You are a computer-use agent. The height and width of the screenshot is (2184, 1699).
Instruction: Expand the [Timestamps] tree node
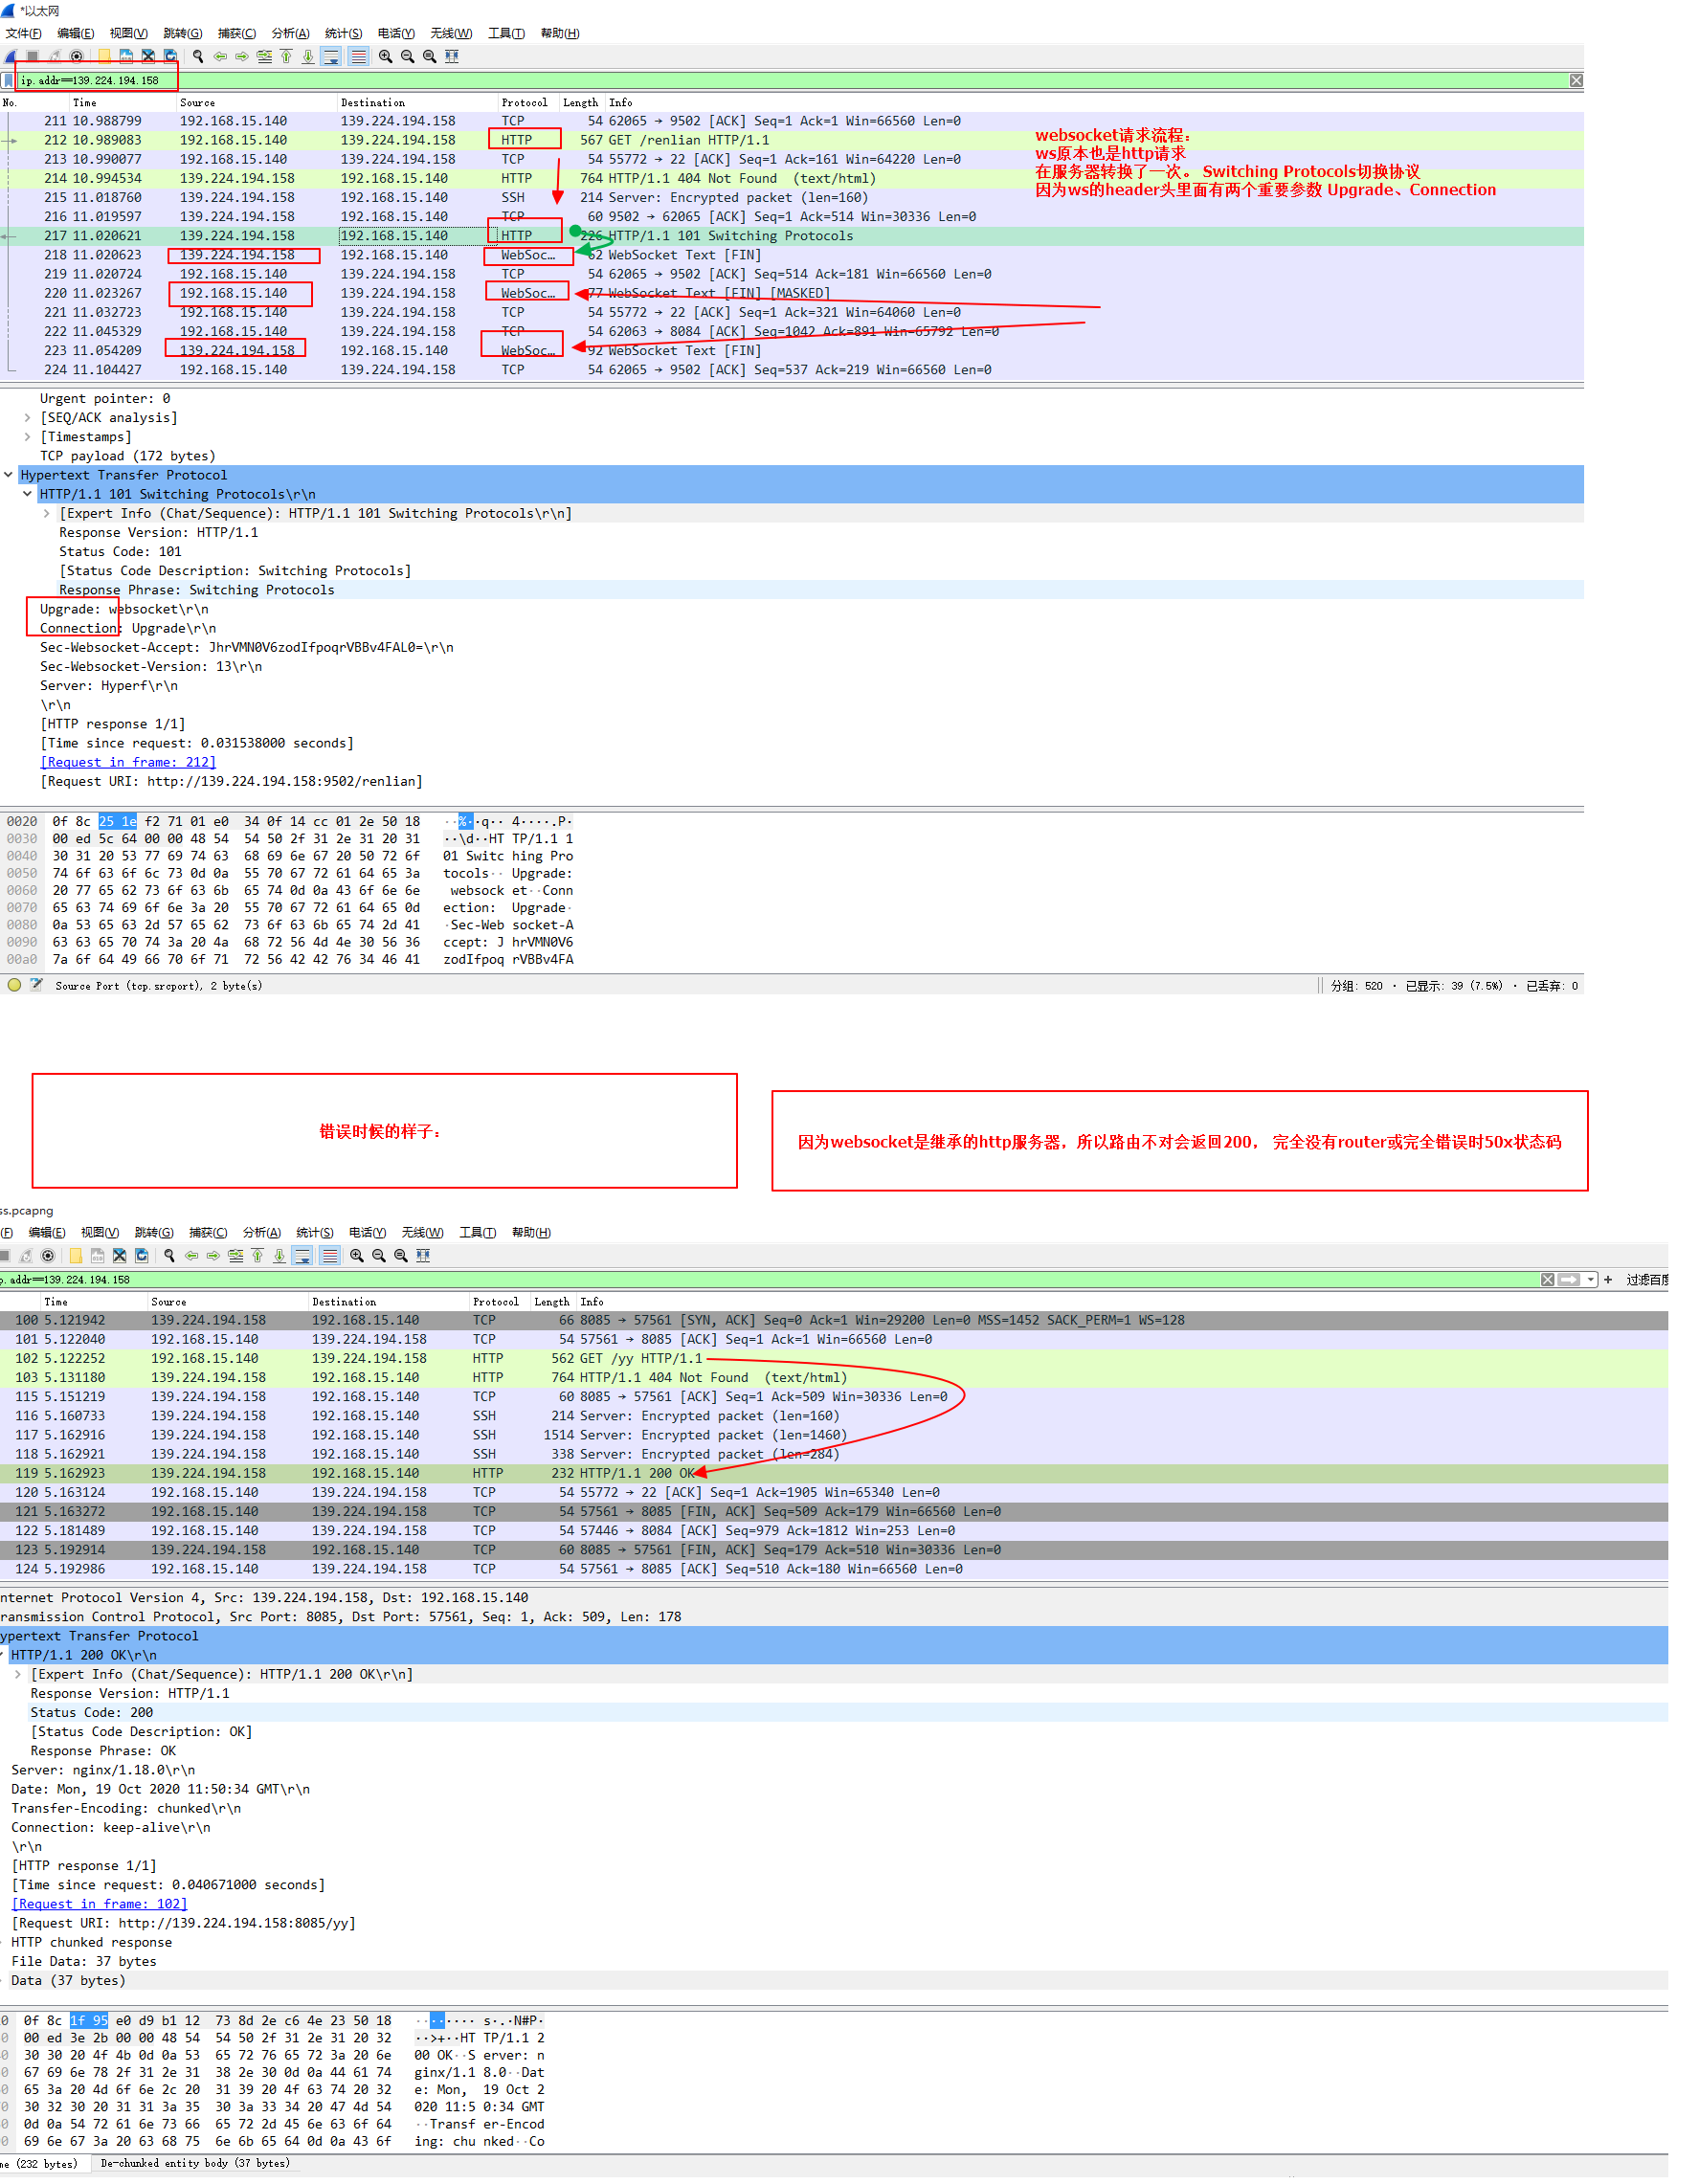[x=27, y=437]
